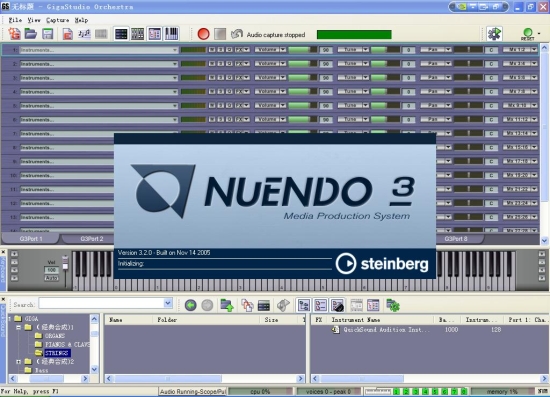Click the green Reset button icon
Screen dimensions: 550x397
(528, 34)
